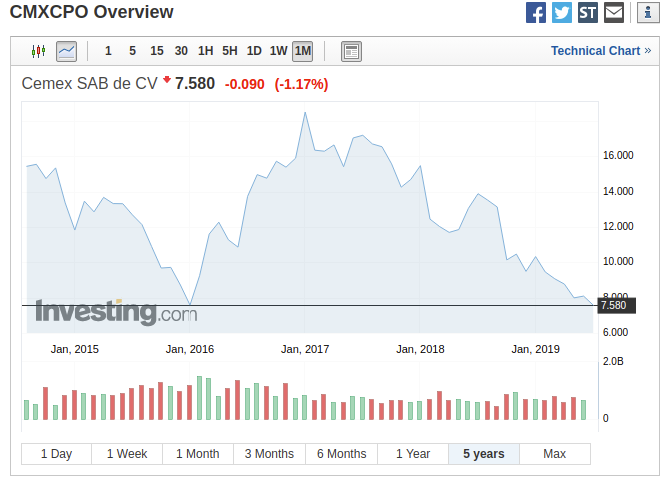Viewport: 667px width, 485px height.
Task: Click the 10.000 price axis label
Action: click(x=618, y=261)
